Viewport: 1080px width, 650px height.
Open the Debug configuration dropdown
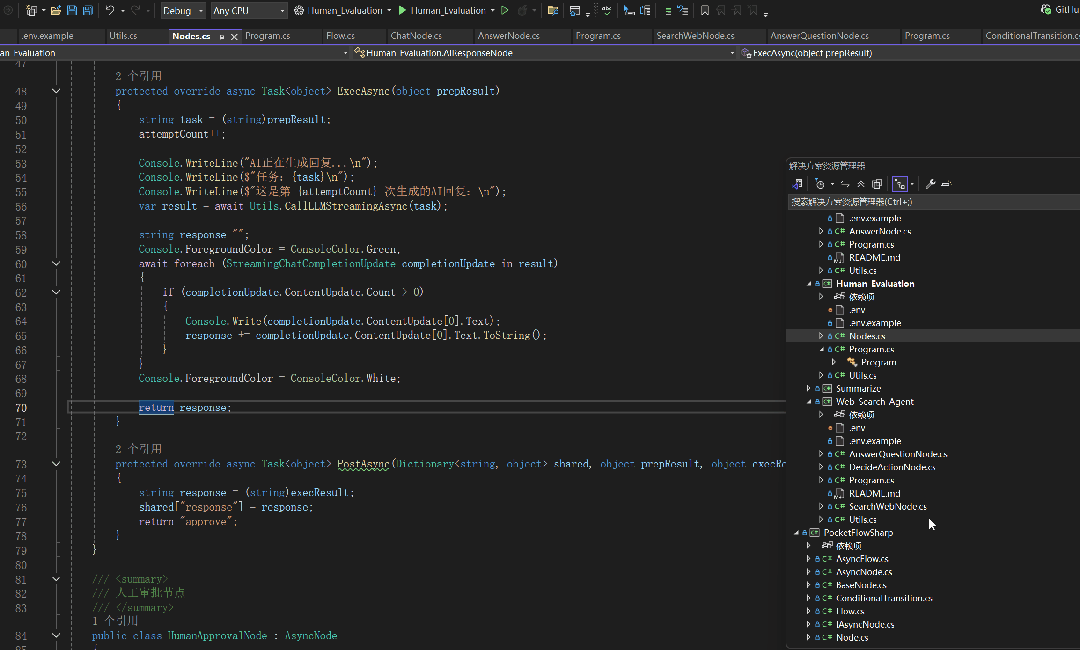(x=183, y=10)
